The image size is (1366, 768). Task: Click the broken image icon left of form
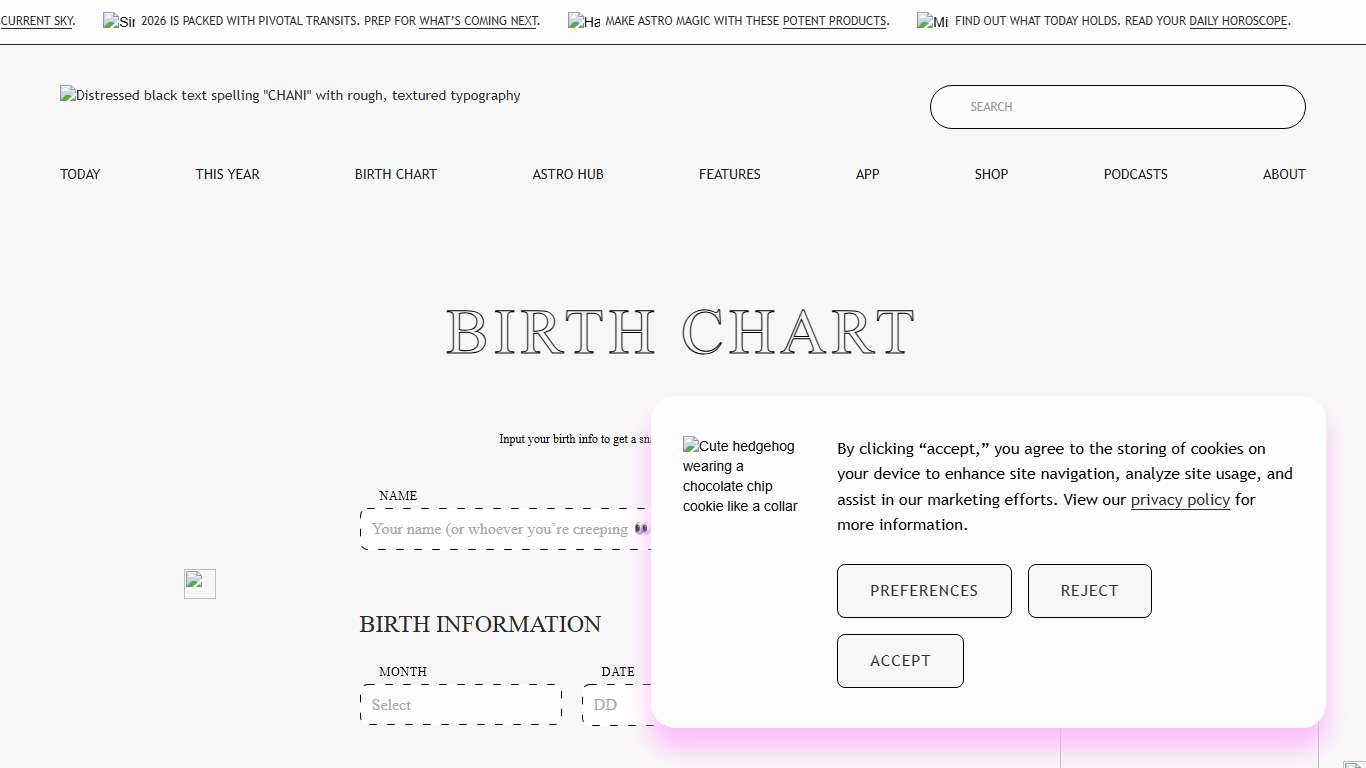tap(200, 584)
